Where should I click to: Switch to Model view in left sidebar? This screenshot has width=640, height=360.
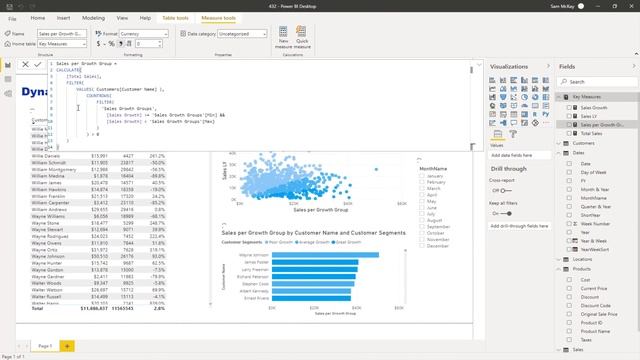(8, 93)
